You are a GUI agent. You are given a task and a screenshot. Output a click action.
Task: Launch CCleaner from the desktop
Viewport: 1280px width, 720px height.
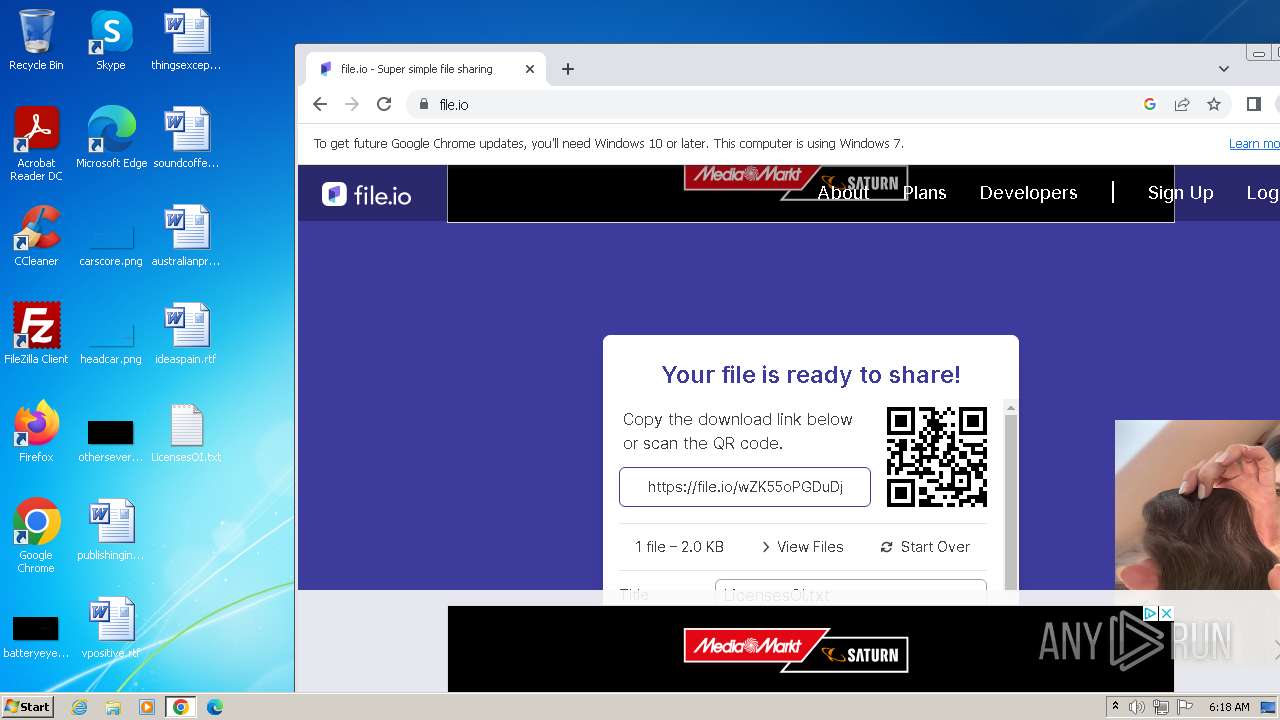point(36,236)
